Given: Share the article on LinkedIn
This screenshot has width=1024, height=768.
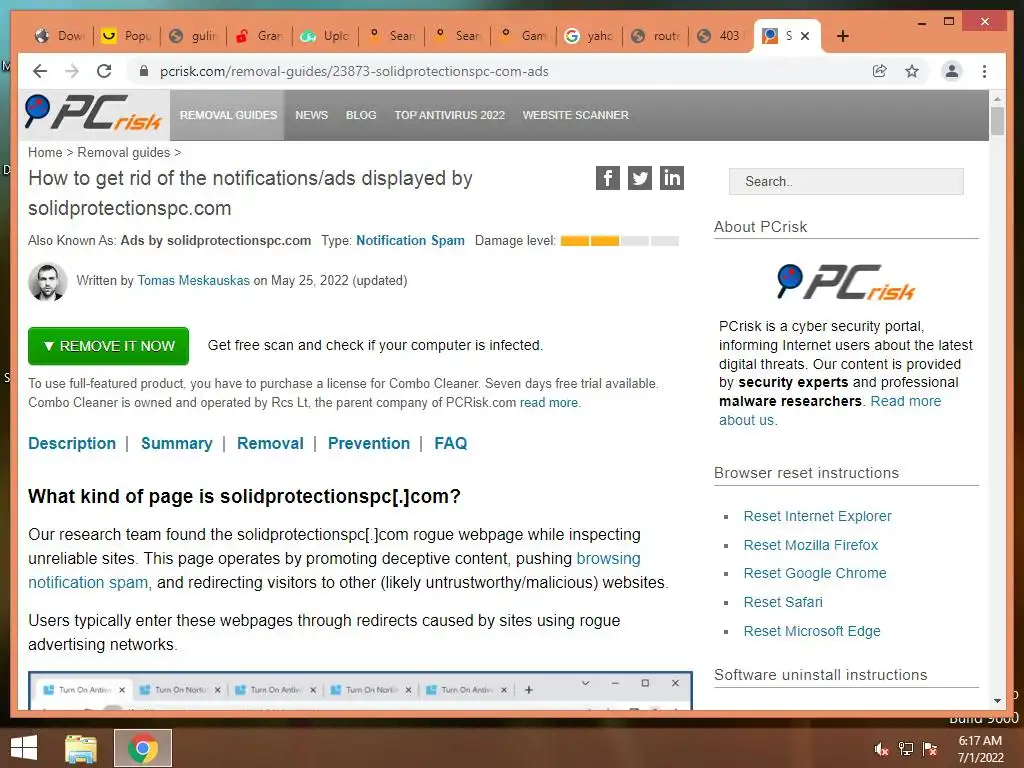Looking at the screenshot, I should (671, 178).
